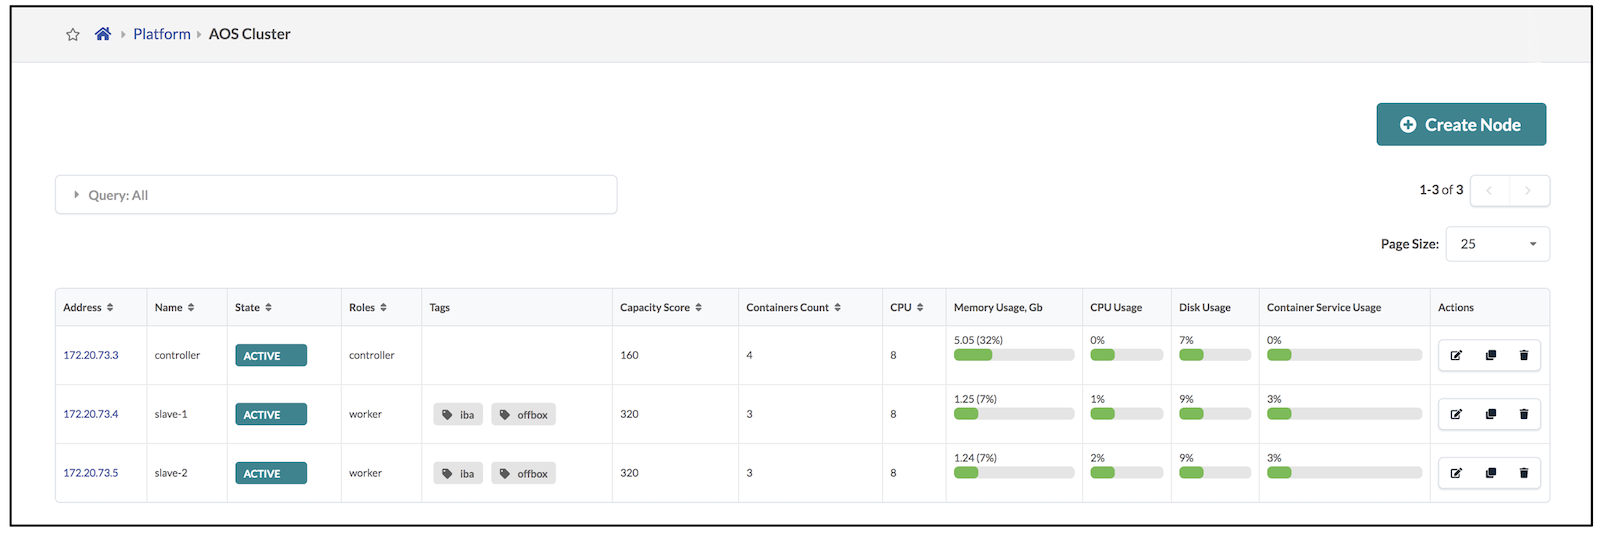Sort table by Capacity Score column
1600x535 pixels.
(661, 307)
